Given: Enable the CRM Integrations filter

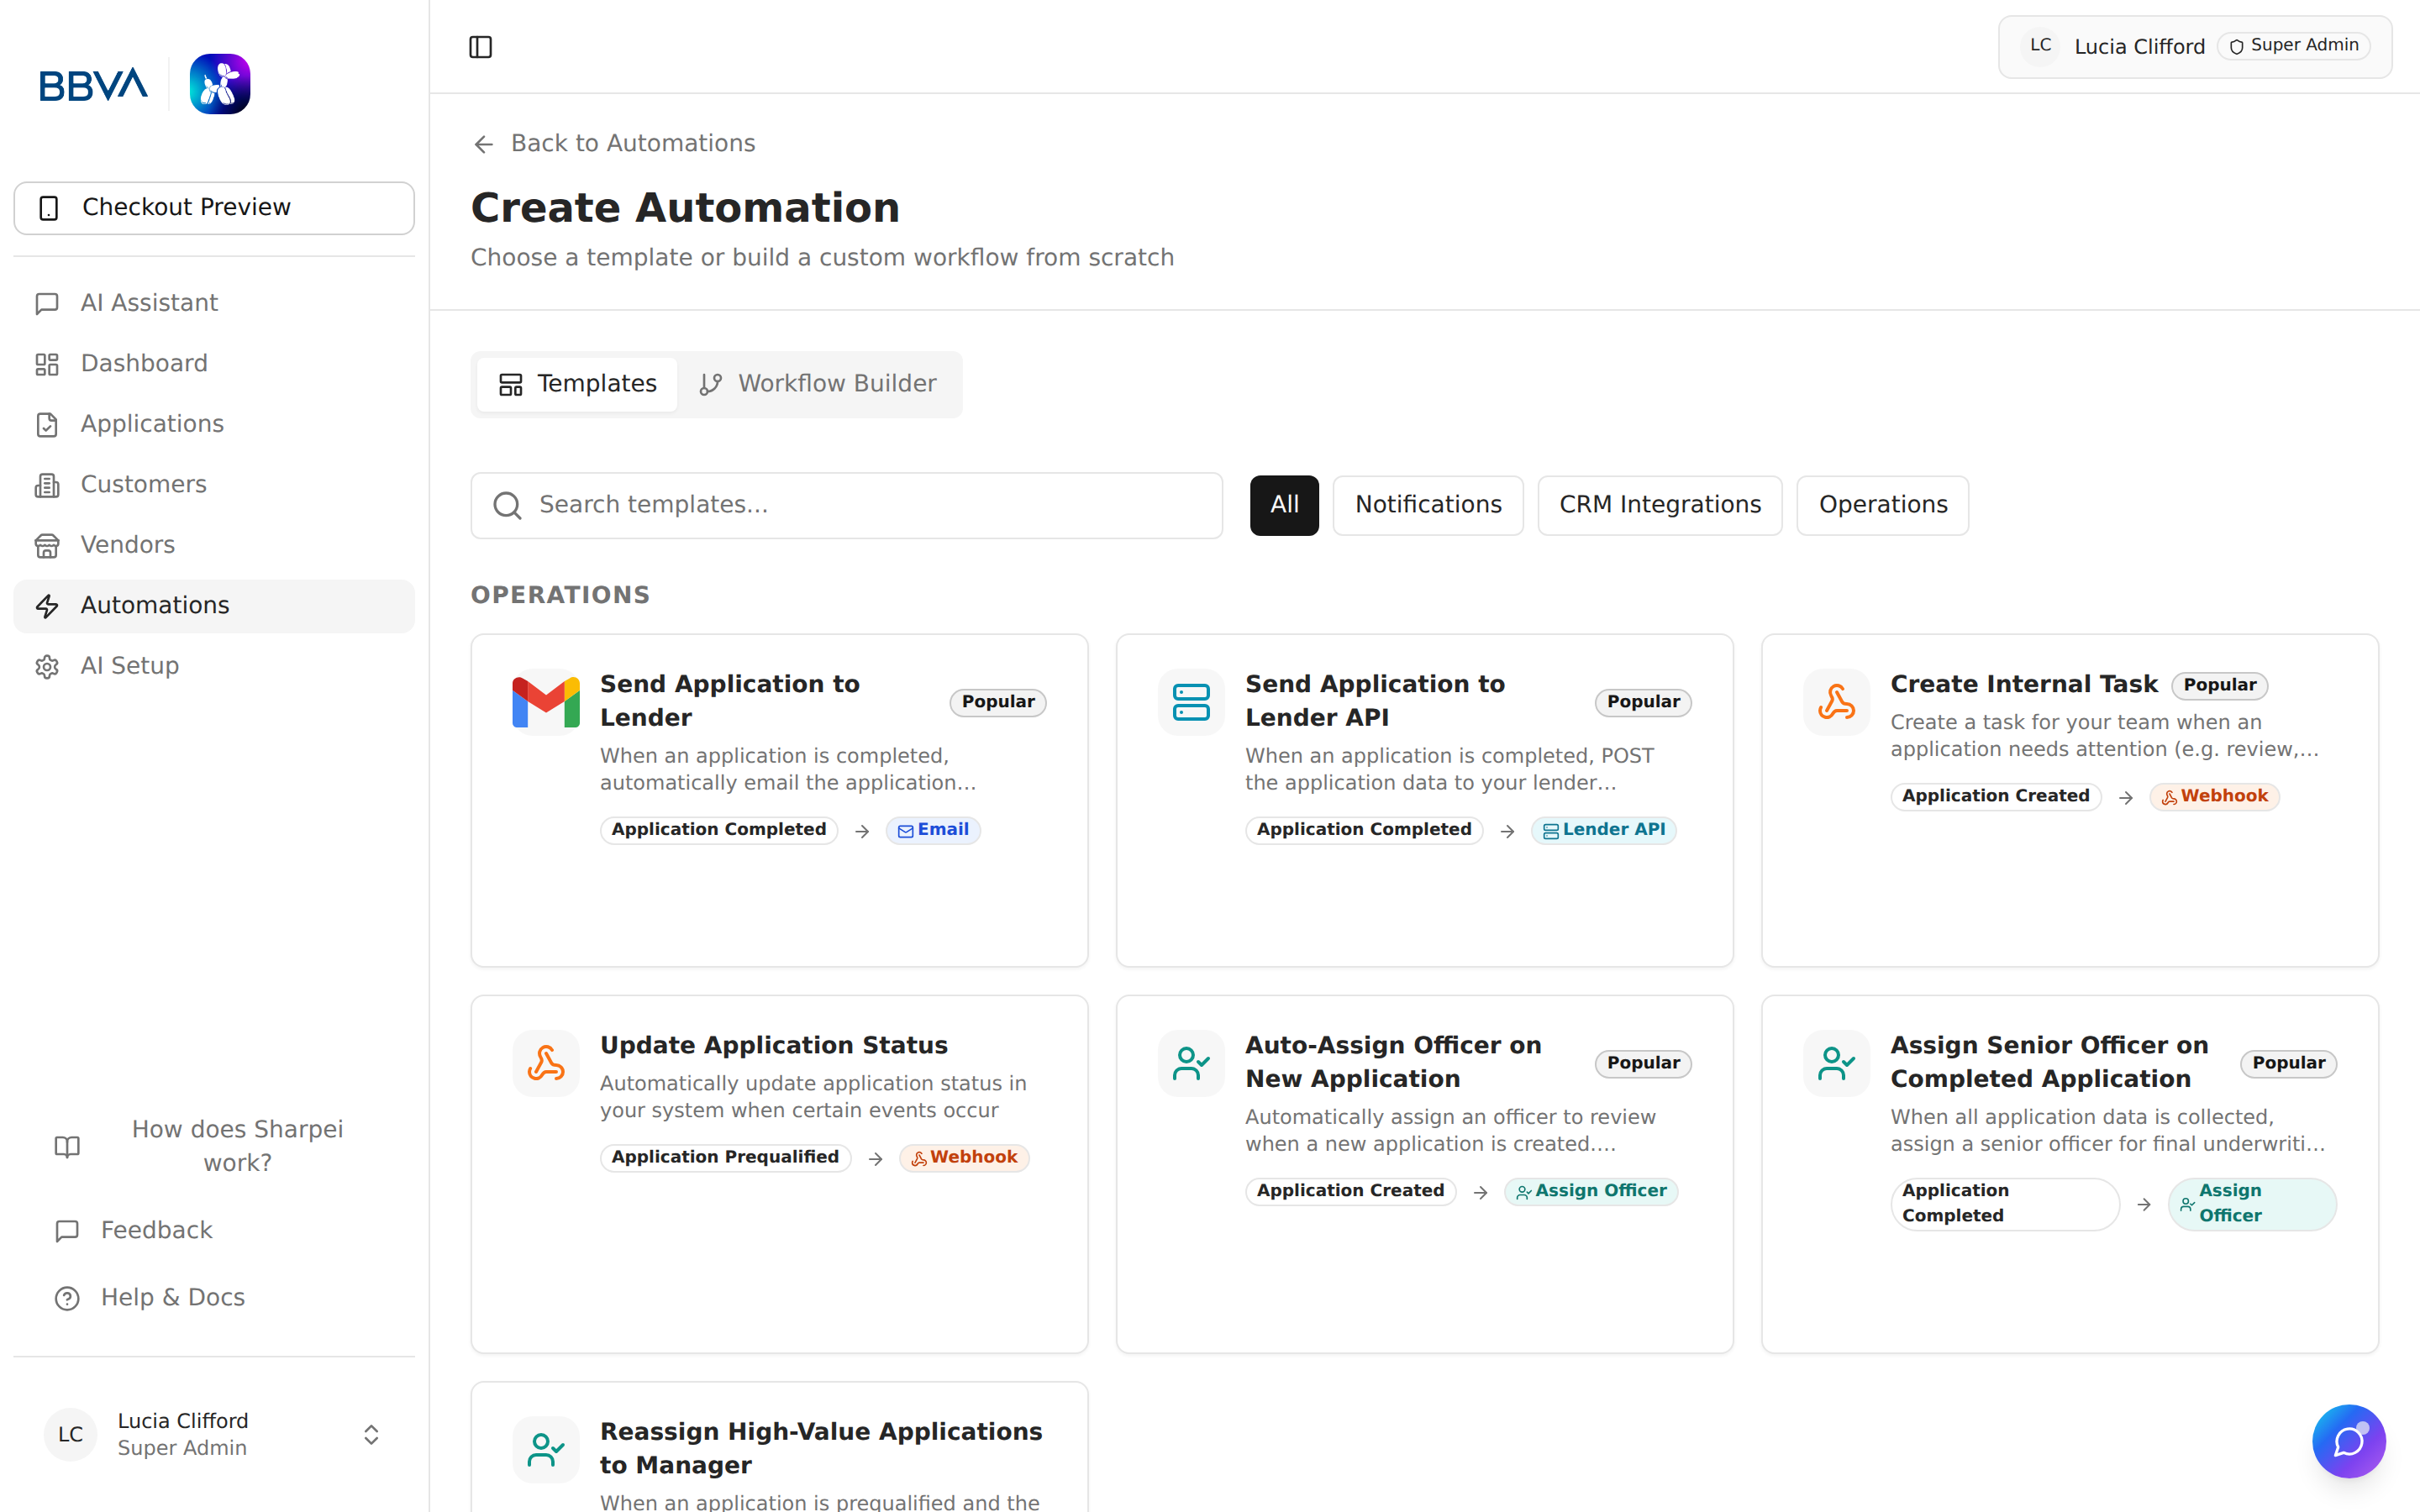Looking at the screenshot, I should (x=1659, y=504).
